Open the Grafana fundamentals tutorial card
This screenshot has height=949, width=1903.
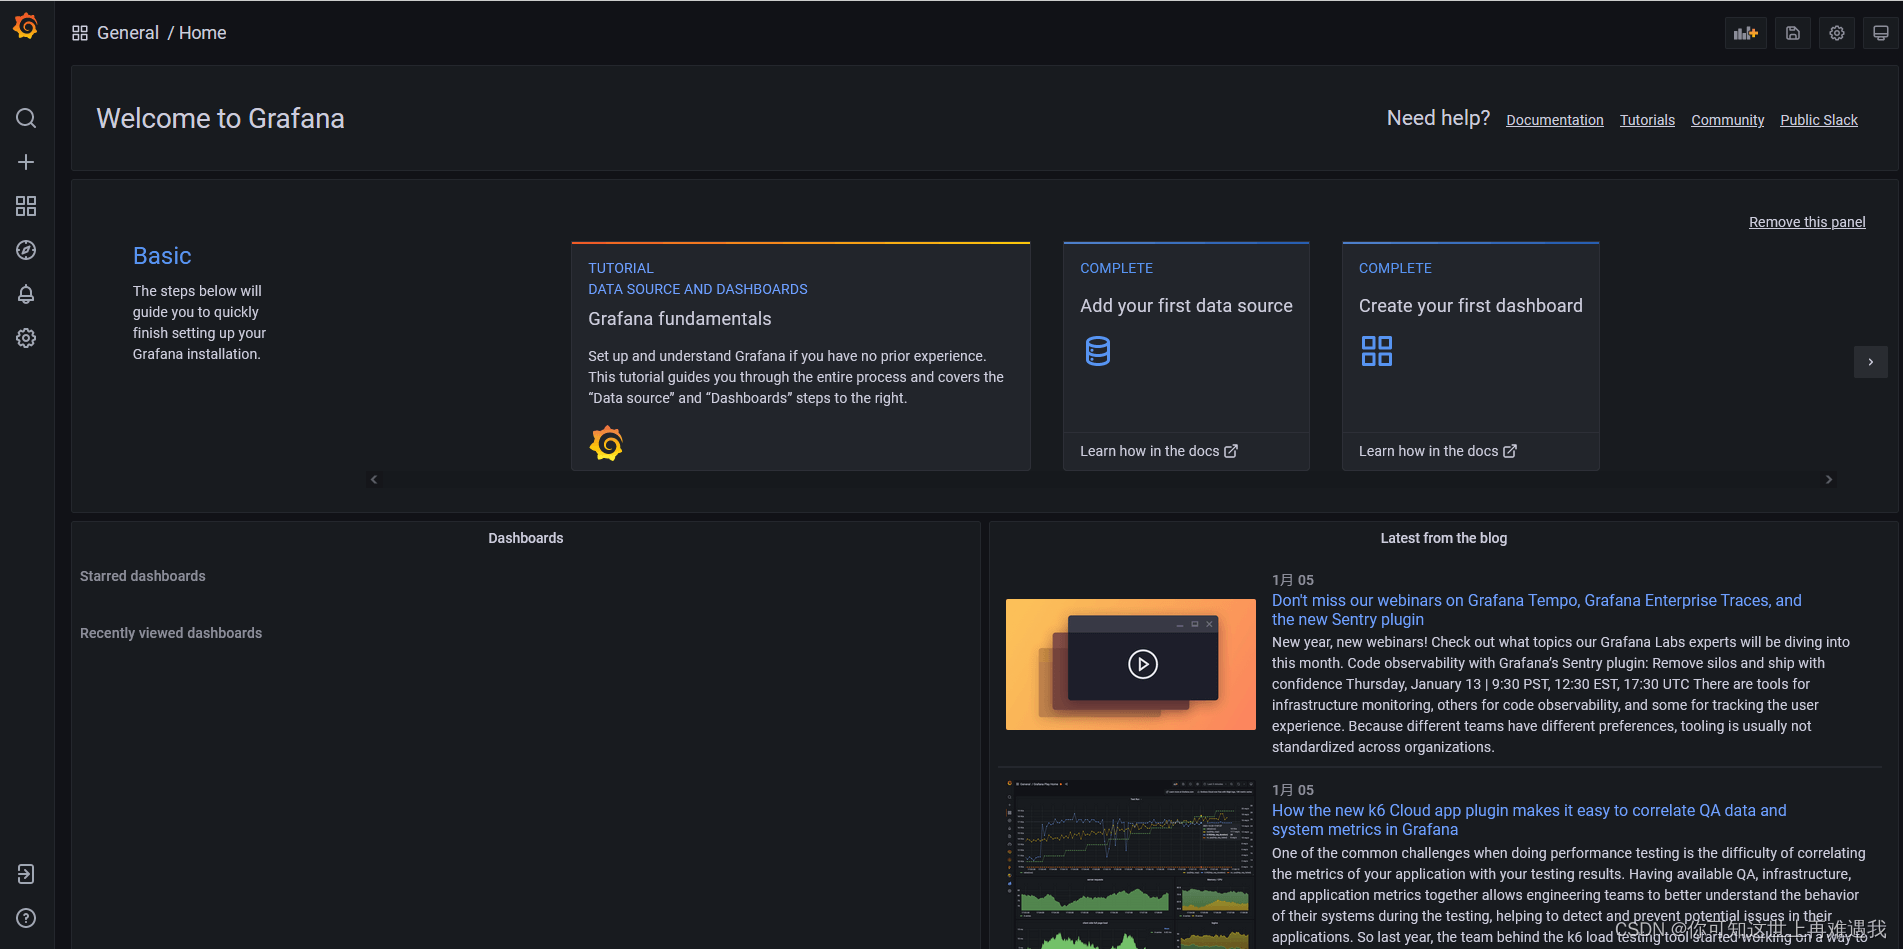click(801, 356)
